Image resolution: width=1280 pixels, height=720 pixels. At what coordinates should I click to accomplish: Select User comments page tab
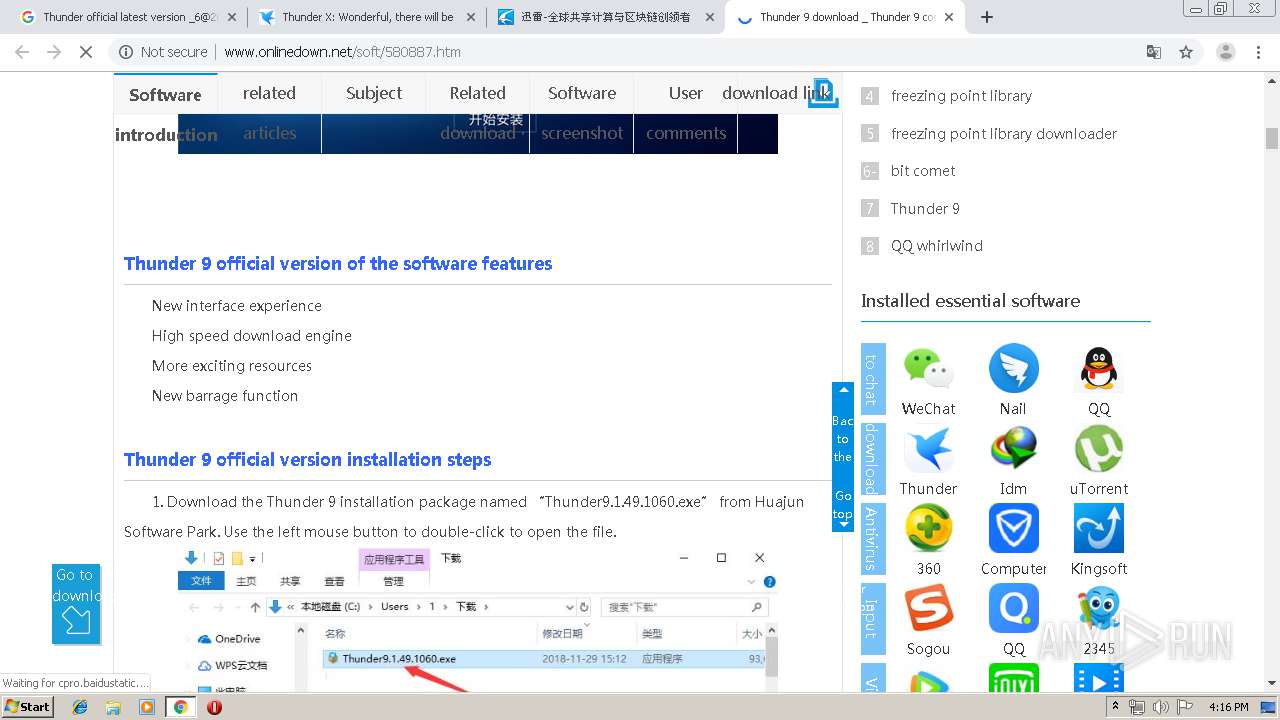[x=686, y=113]
